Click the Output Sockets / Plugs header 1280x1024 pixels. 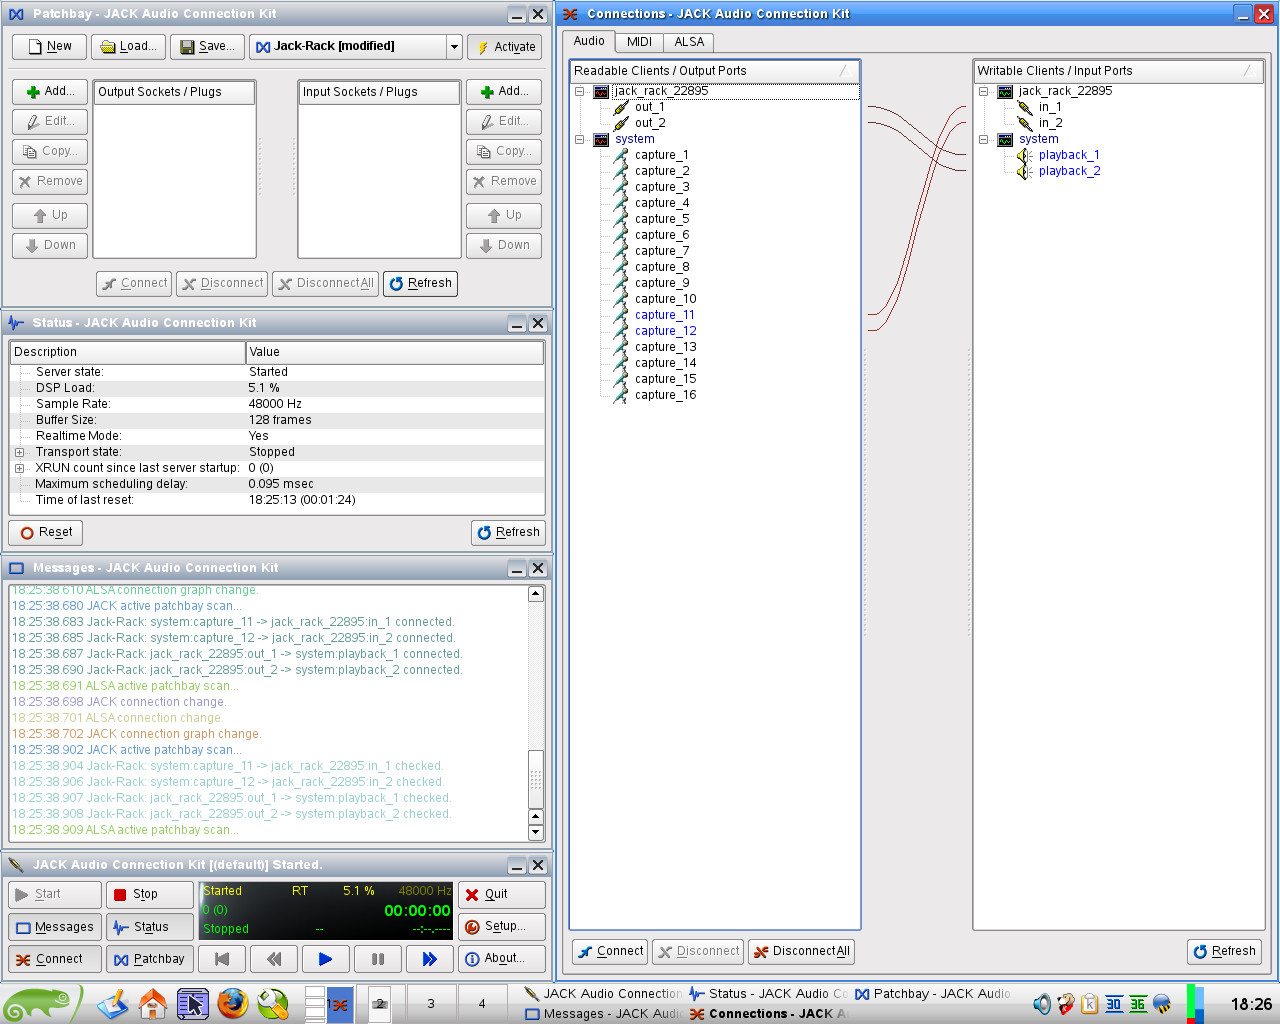click(175, 92)
